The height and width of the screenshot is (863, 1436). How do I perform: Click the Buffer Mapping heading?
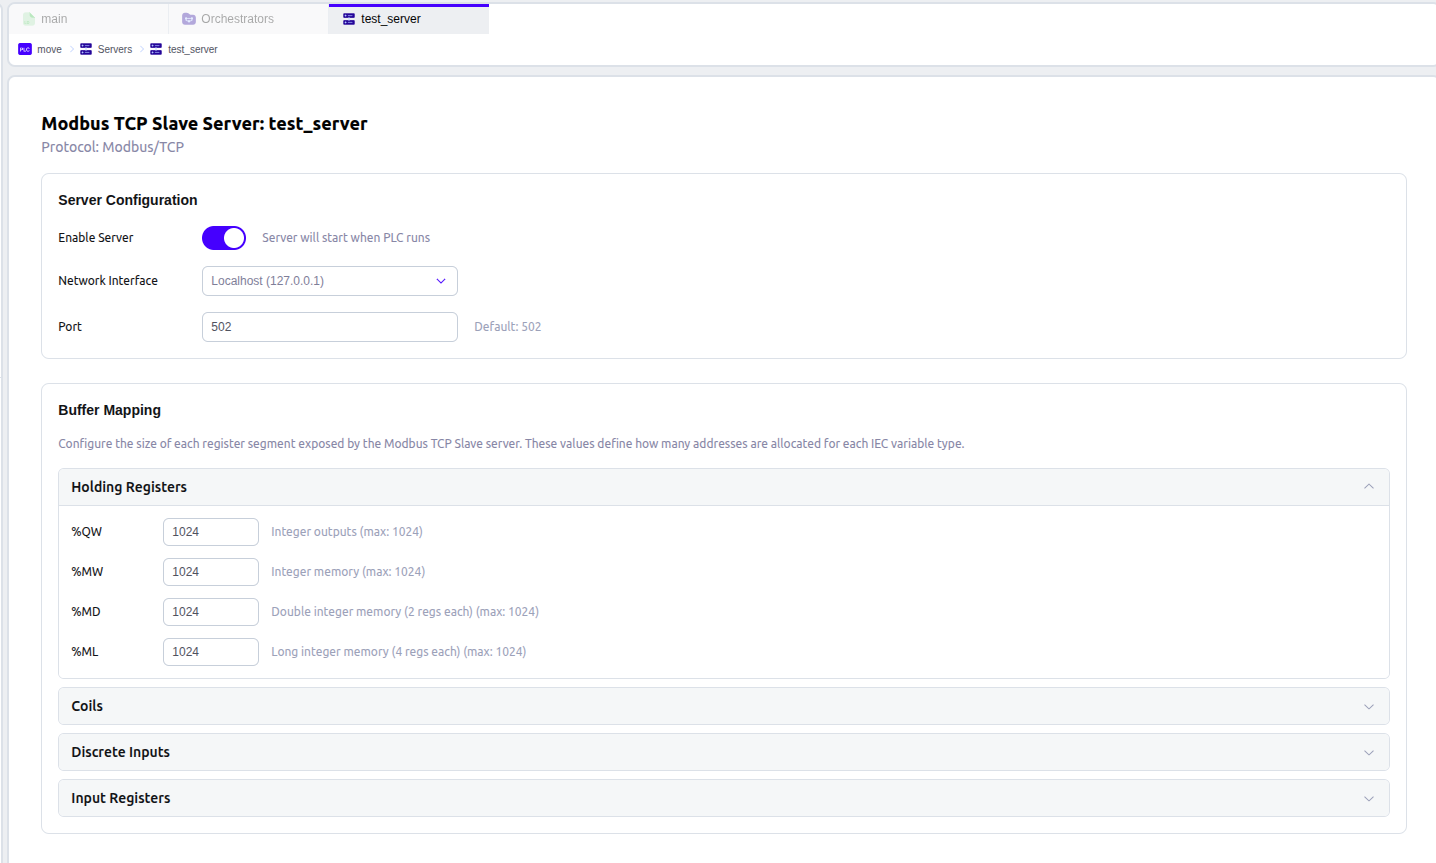tap(109, 410)
